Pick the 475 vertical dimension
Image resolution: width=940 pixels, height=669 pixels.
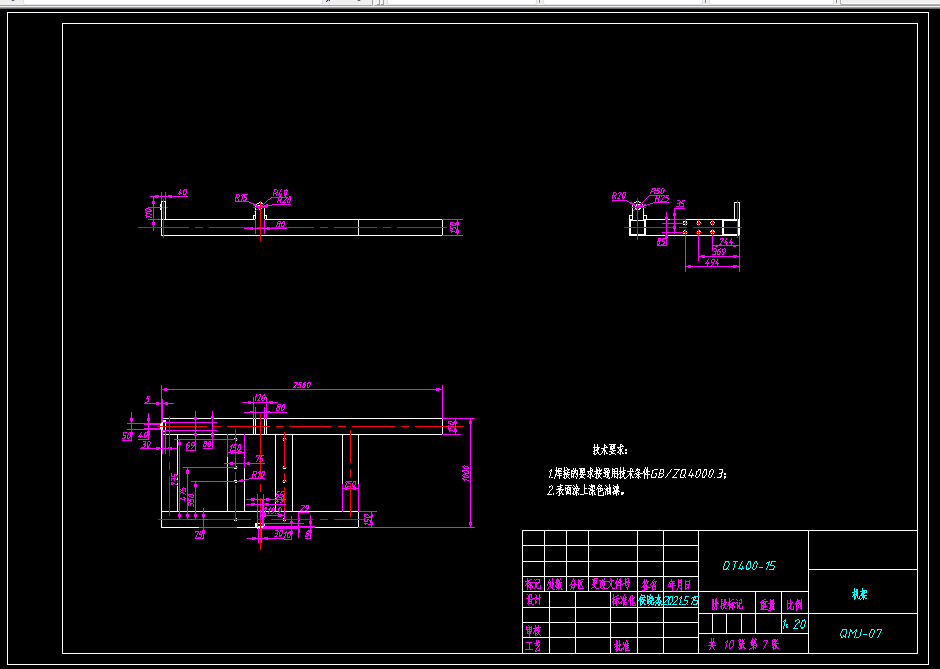[x=183, y=493]
